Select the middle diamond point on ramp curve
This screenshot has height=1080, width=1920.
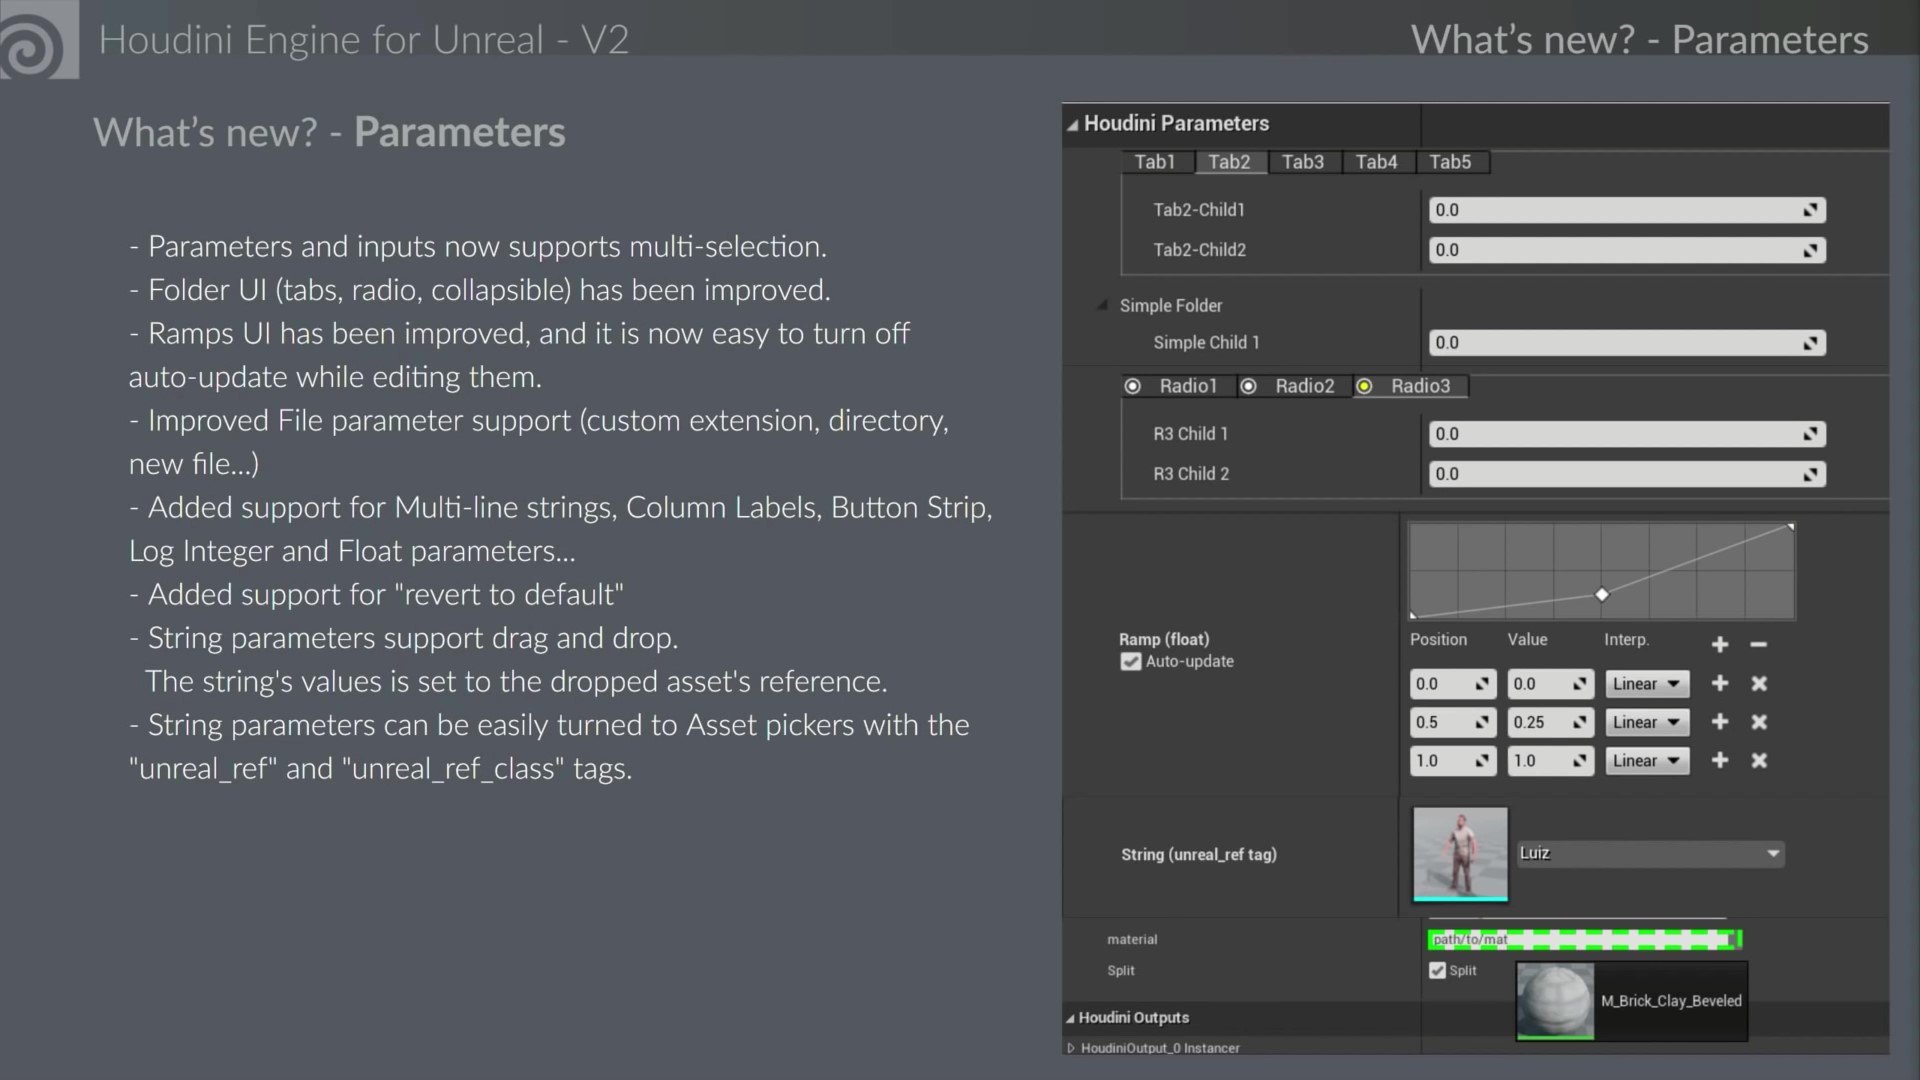pyautogui.click(x=1602, y=594)
